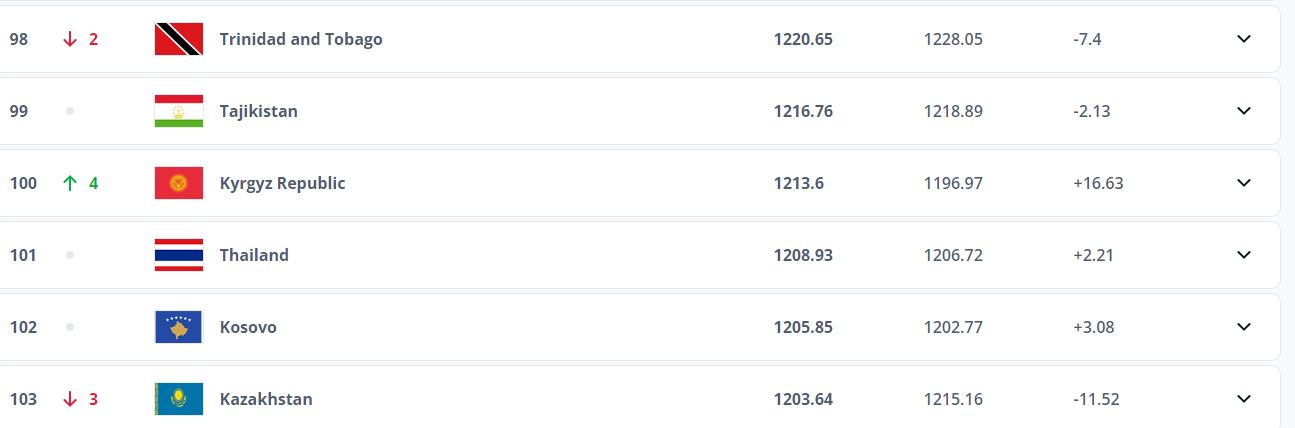Viewport: 1295px width, 428px height.
Task: Click the red down arrow beside rank 98
Action: (70, 39)
